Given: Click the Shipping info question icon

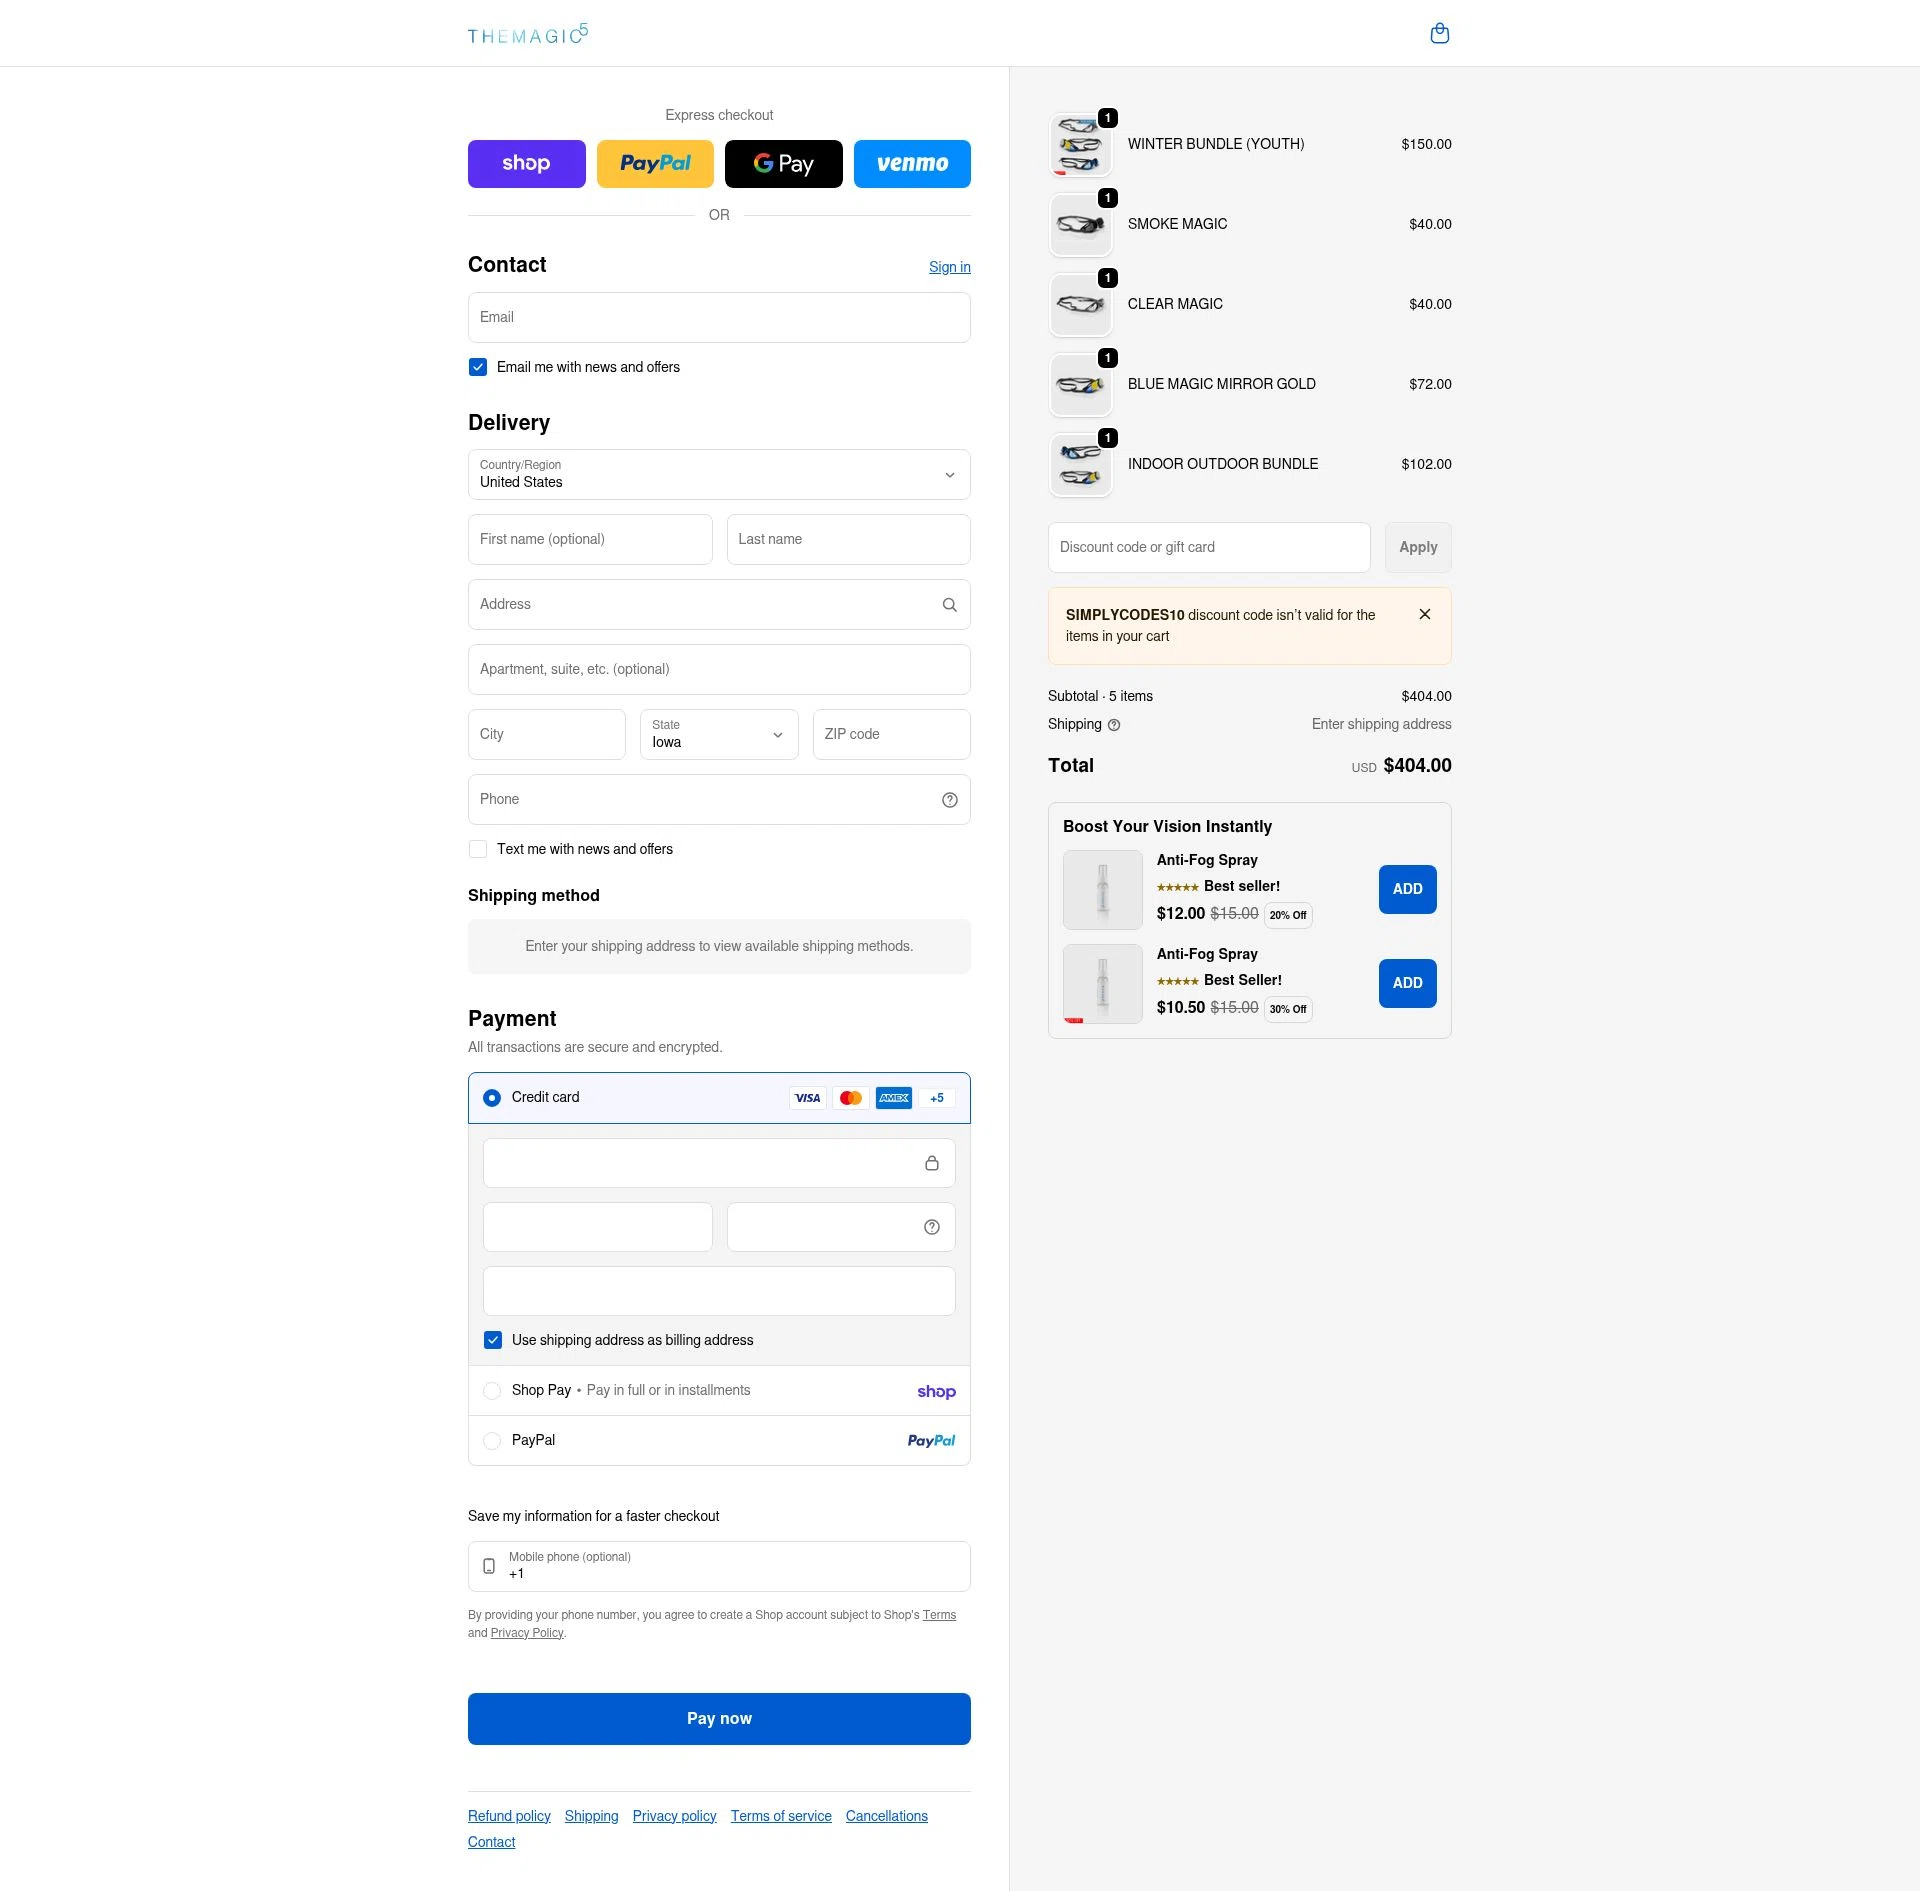Looking at the screenshot, I should (1115, 724).
